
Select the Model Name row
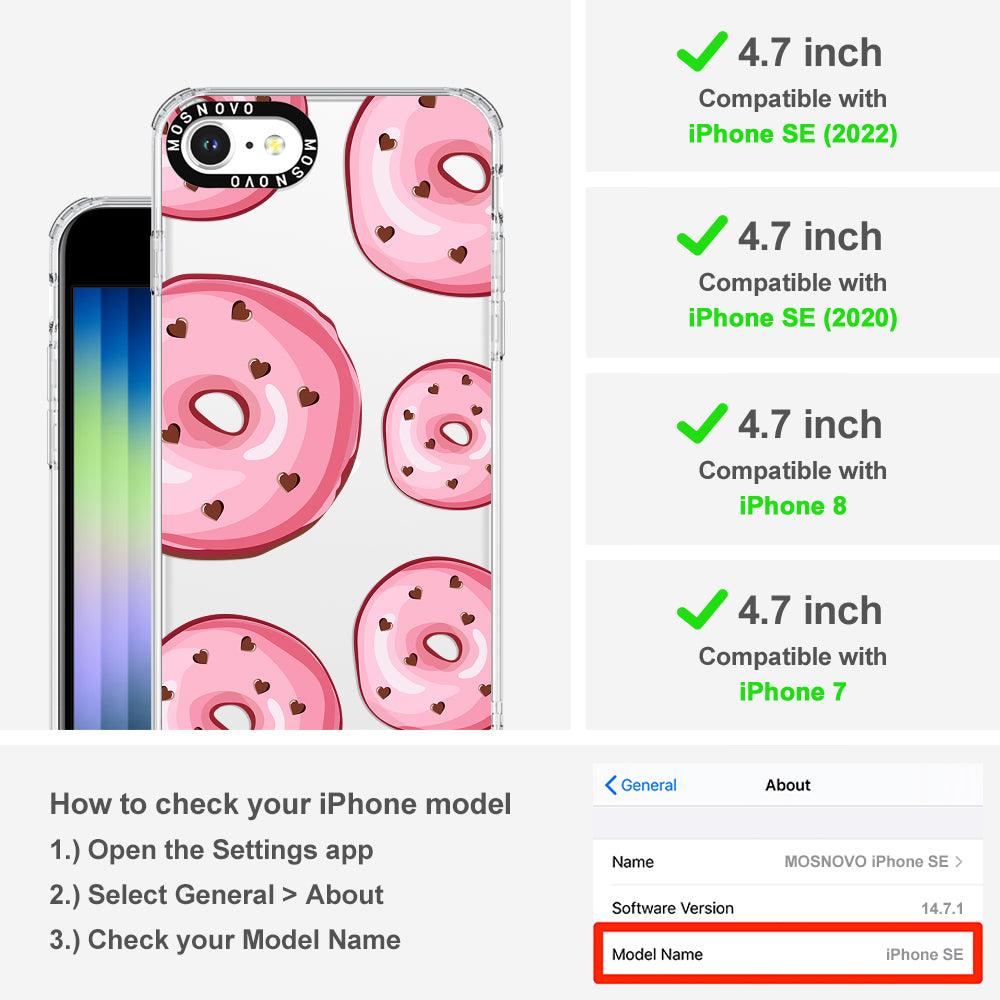[788, 954]
